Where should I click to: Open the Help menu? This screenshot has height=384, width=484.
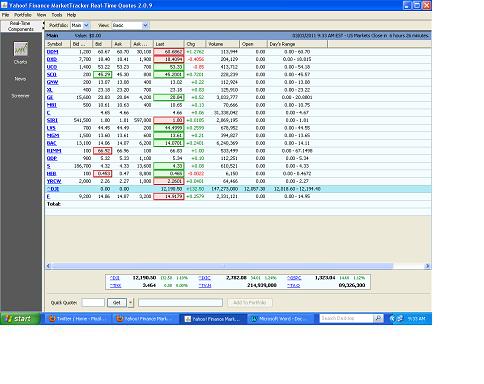coord(71,15)
